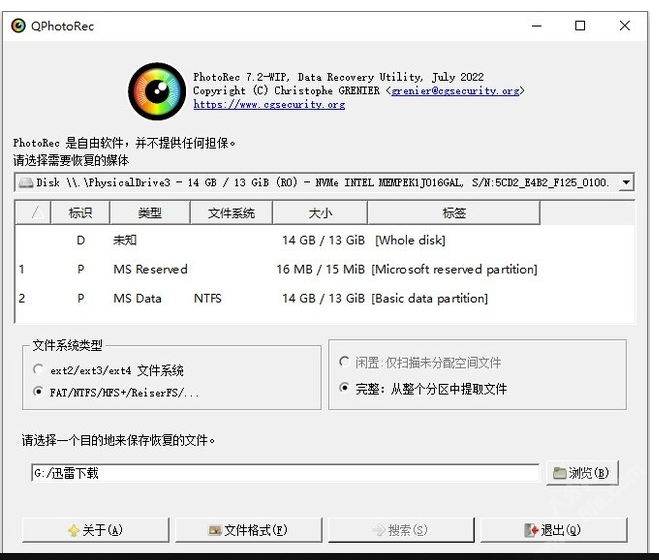Select the FAT/NTFS/HFS+/ReiserFS radio button
This screenshot has height=560, width=659.
38,392
